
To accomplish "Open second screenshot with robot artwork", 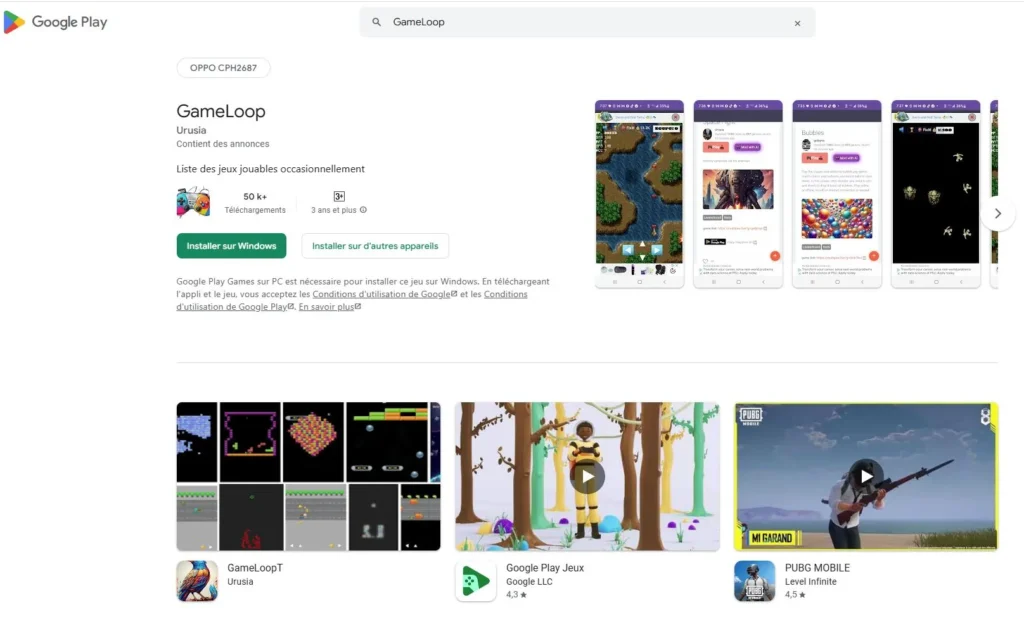I will pyautogui.click(x=738, y=194).
